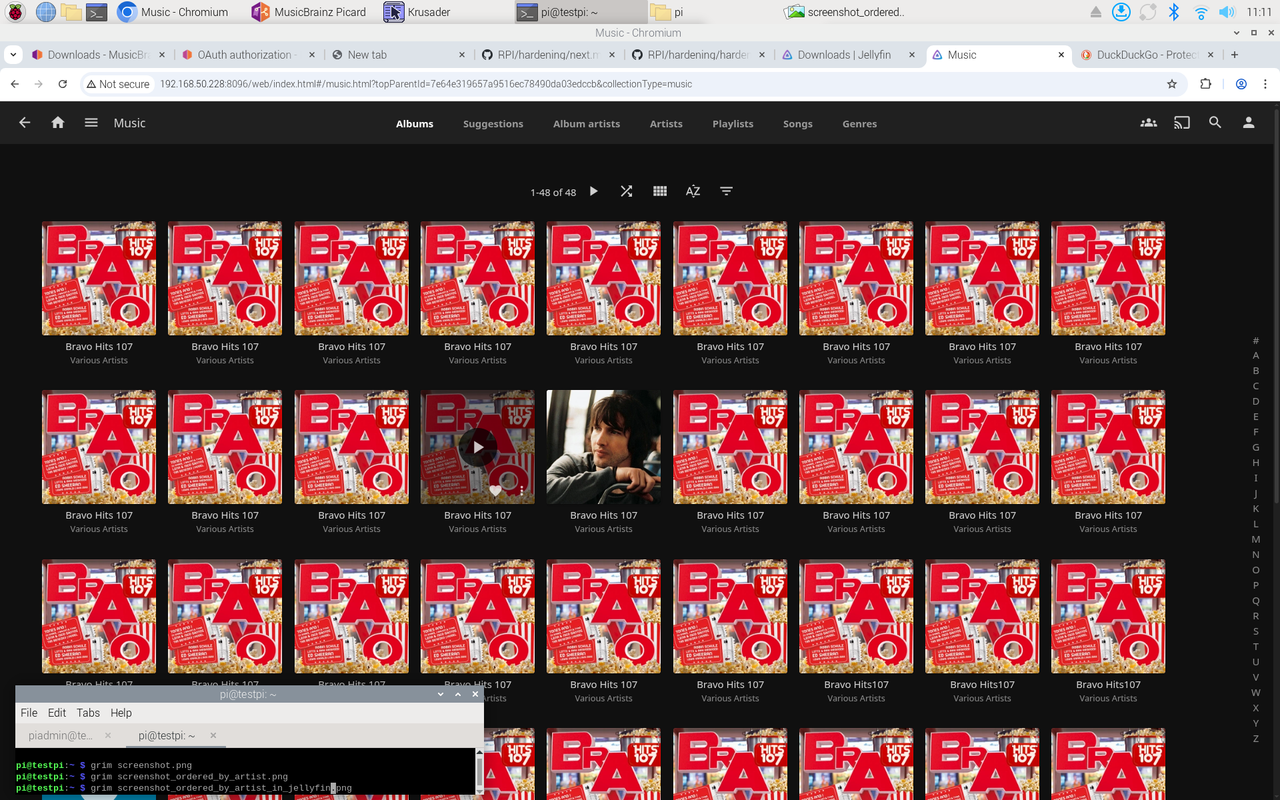This screenshot has width=1280, height=800.
Task: Click the terminal window vertical scrollbar
Action: tap(479, 771)
